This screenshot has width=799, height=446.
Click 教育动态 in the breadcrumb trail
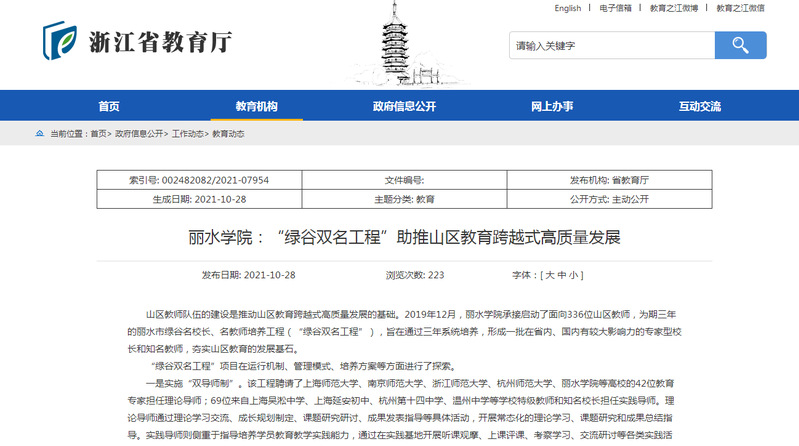[228, 133]
